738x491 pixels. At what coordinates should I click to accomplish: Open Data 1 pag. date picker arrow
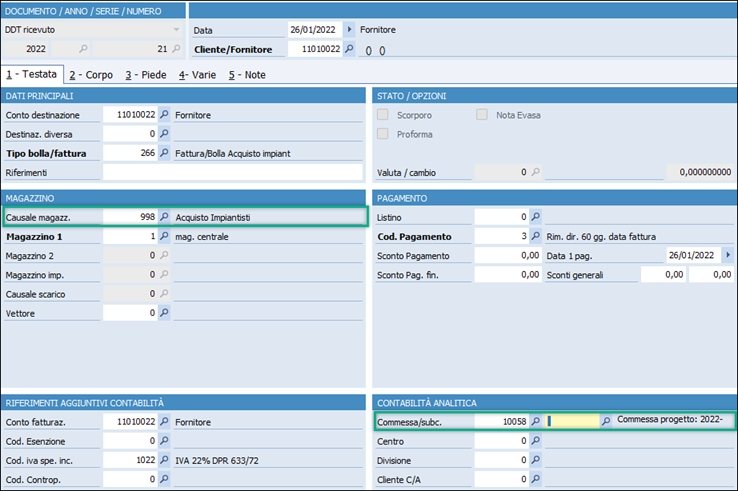click(727, 255)
